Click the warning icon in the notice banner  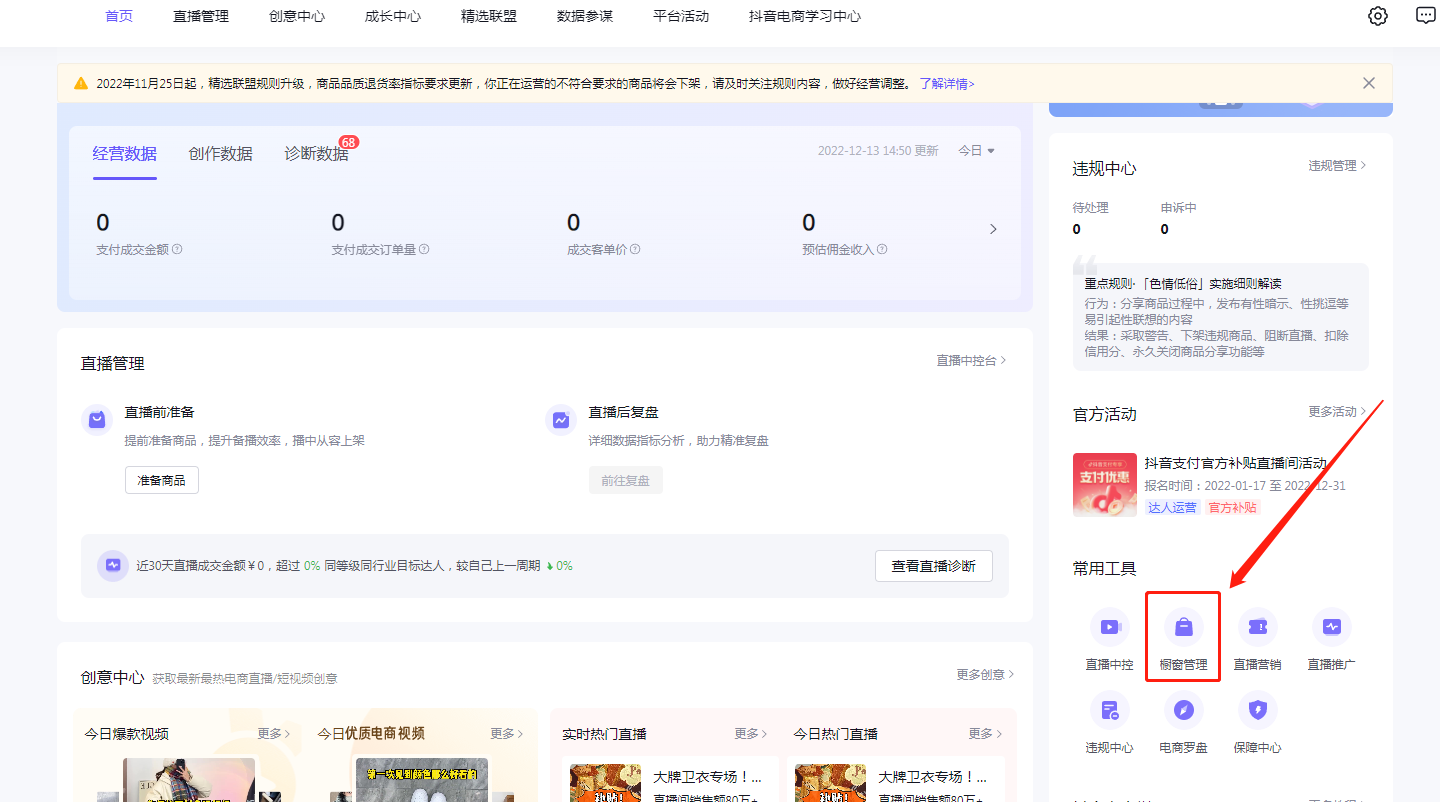click(81, 83)
